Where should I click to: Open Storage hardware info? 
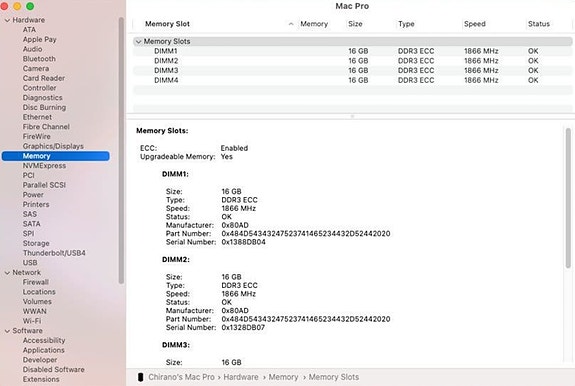tap(36, 243)
